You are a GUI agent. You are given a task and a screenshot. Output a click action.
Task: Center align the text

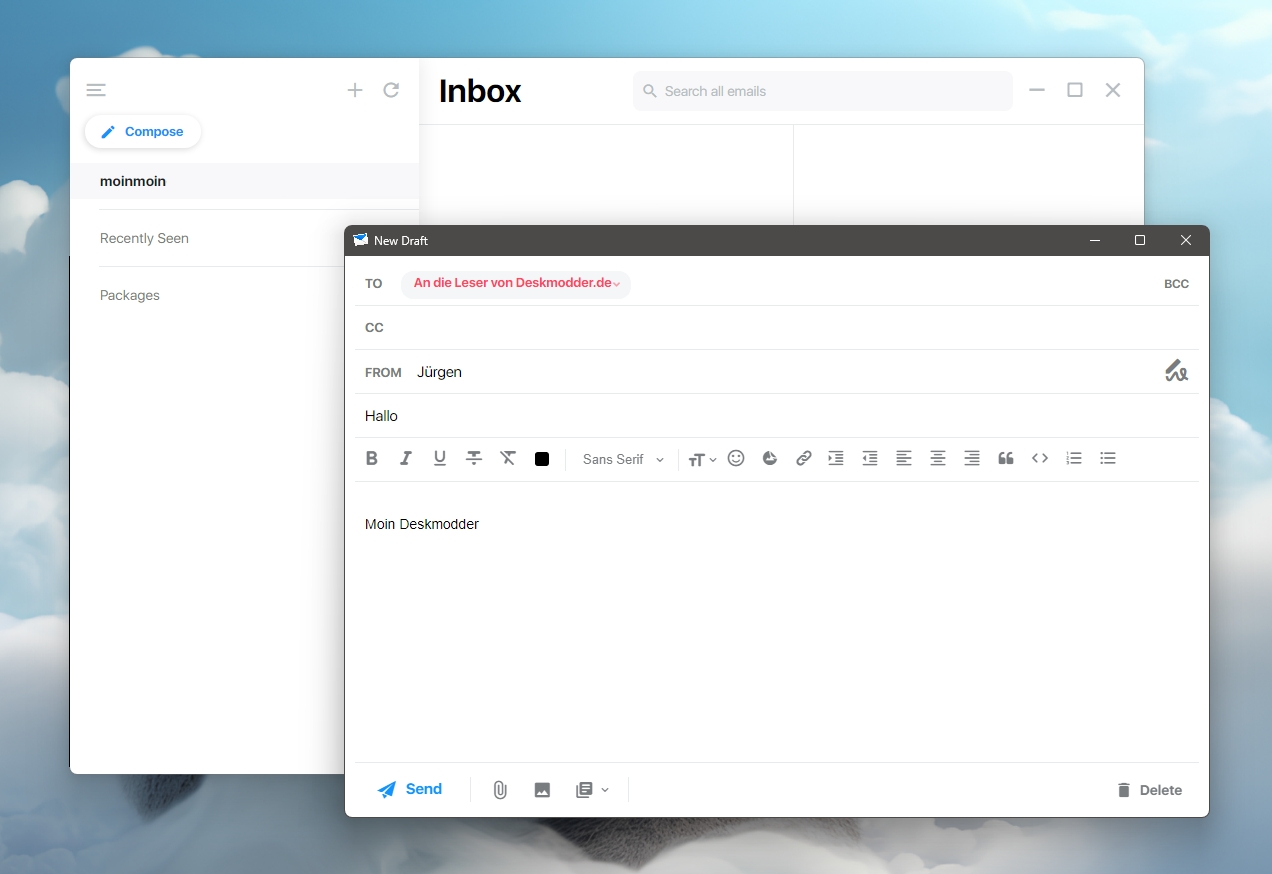(x=938, y=458)
